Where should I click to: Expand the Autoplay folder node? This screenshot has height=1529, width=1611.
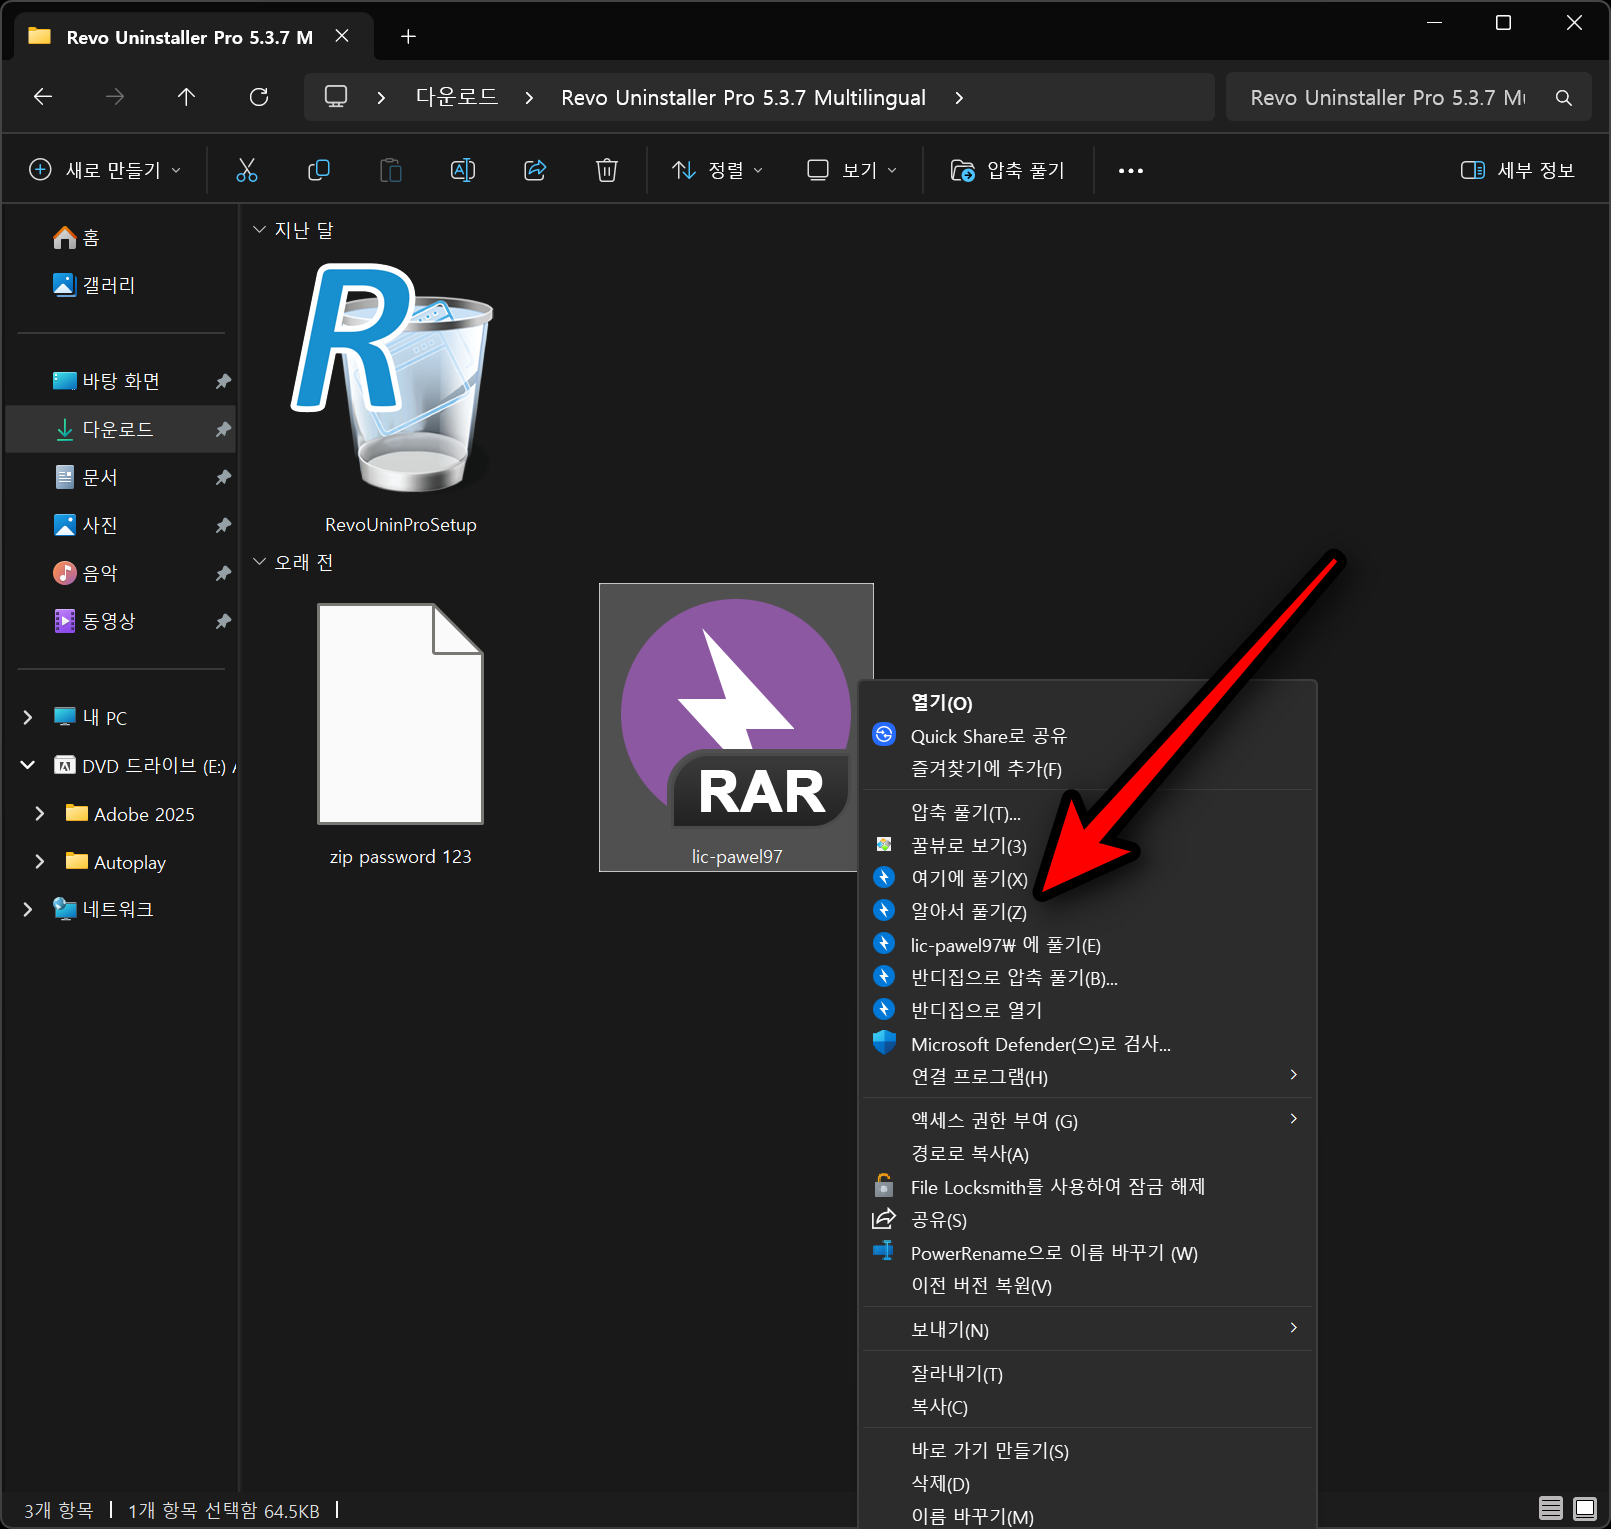(40, 861)
